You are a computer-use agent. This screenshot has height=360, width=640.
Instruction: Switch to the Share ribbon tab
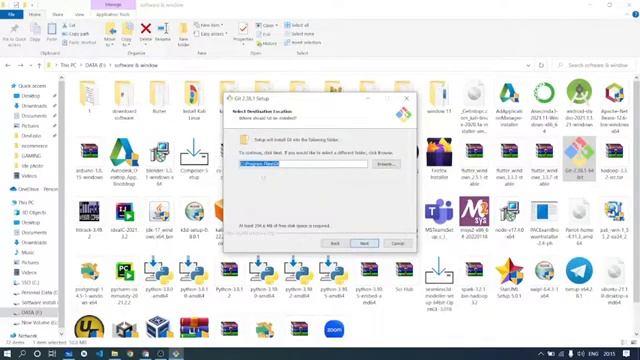[x=58, y=14]
